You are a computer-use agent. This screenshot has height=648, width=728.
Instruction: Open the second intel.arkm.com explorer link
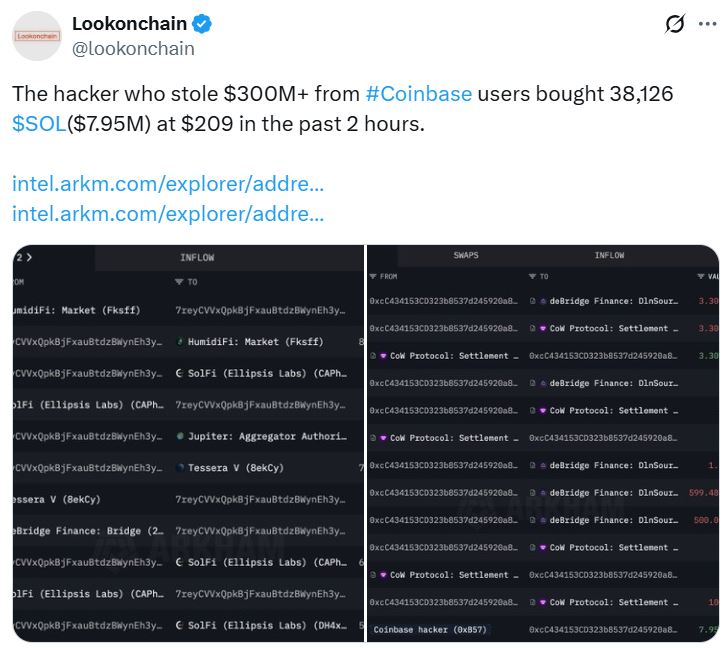coord(168,214)
